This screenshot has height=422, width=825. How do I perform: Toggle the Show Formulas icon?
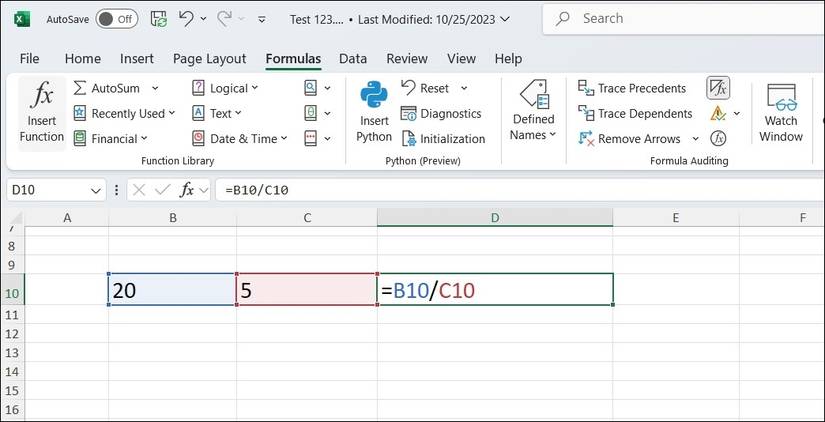(718, 88)
